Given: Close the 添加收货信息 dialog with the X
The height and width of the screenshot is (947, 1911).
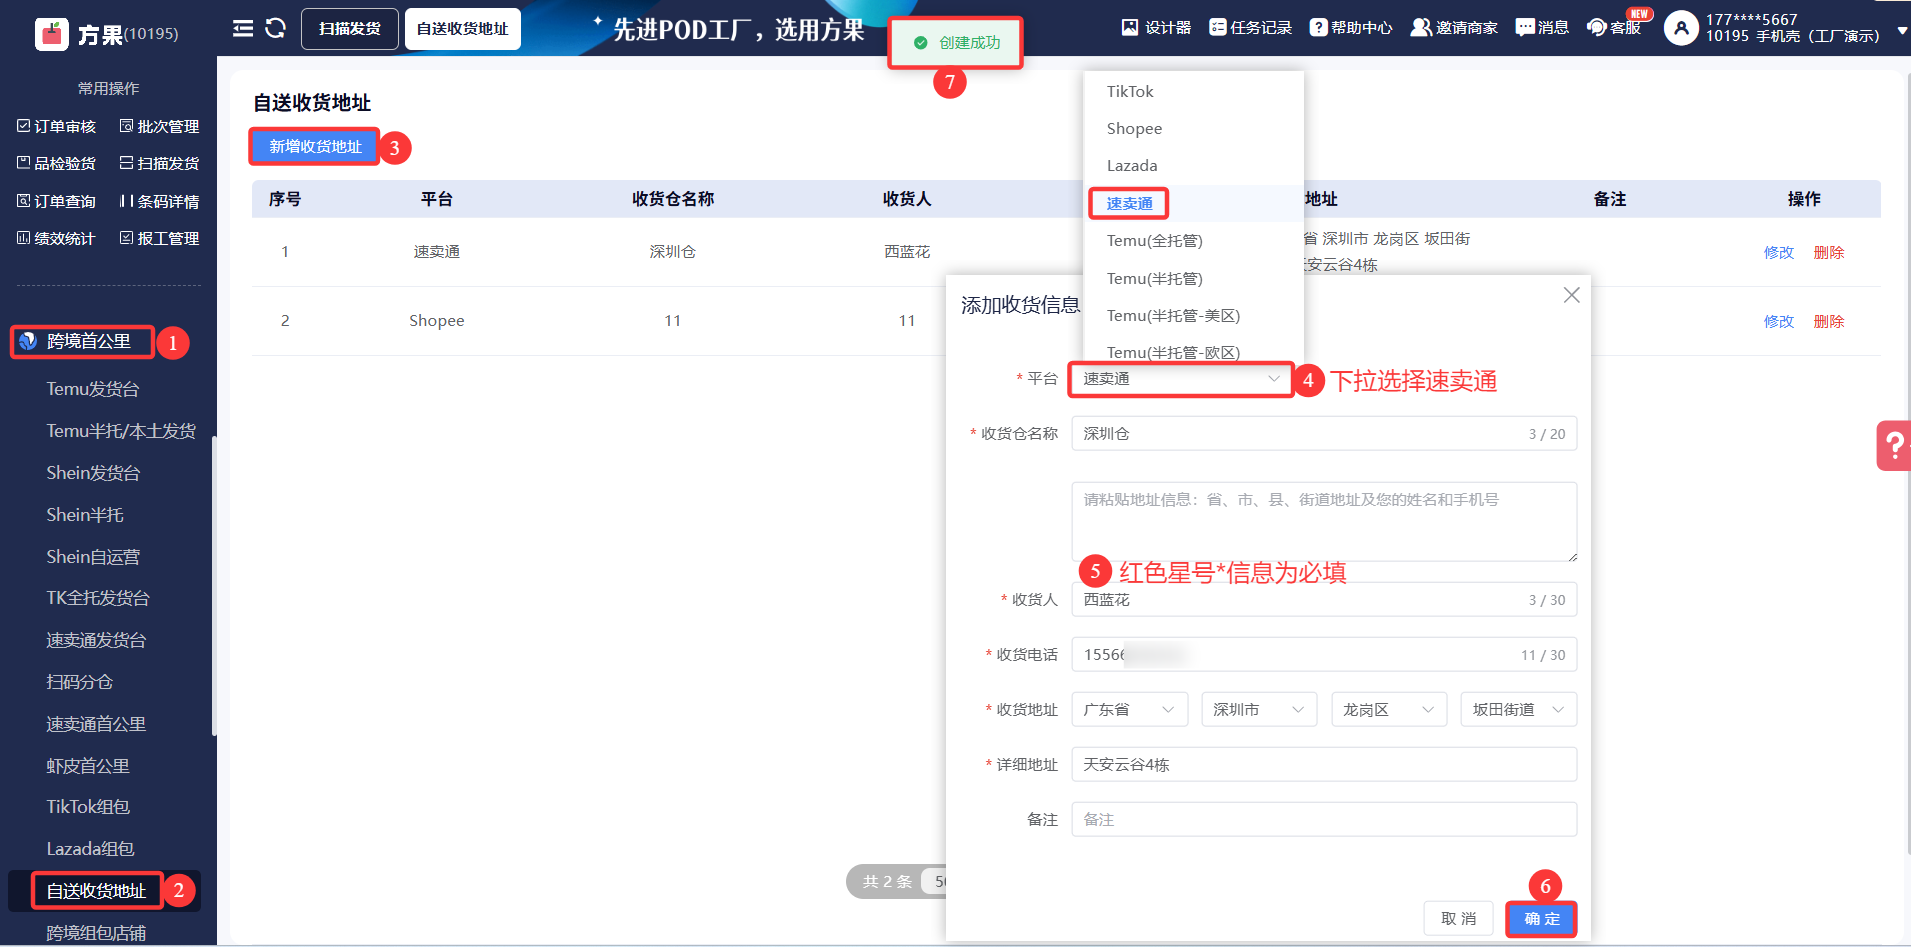Looking at the screenshot, I should (1571, 295).
